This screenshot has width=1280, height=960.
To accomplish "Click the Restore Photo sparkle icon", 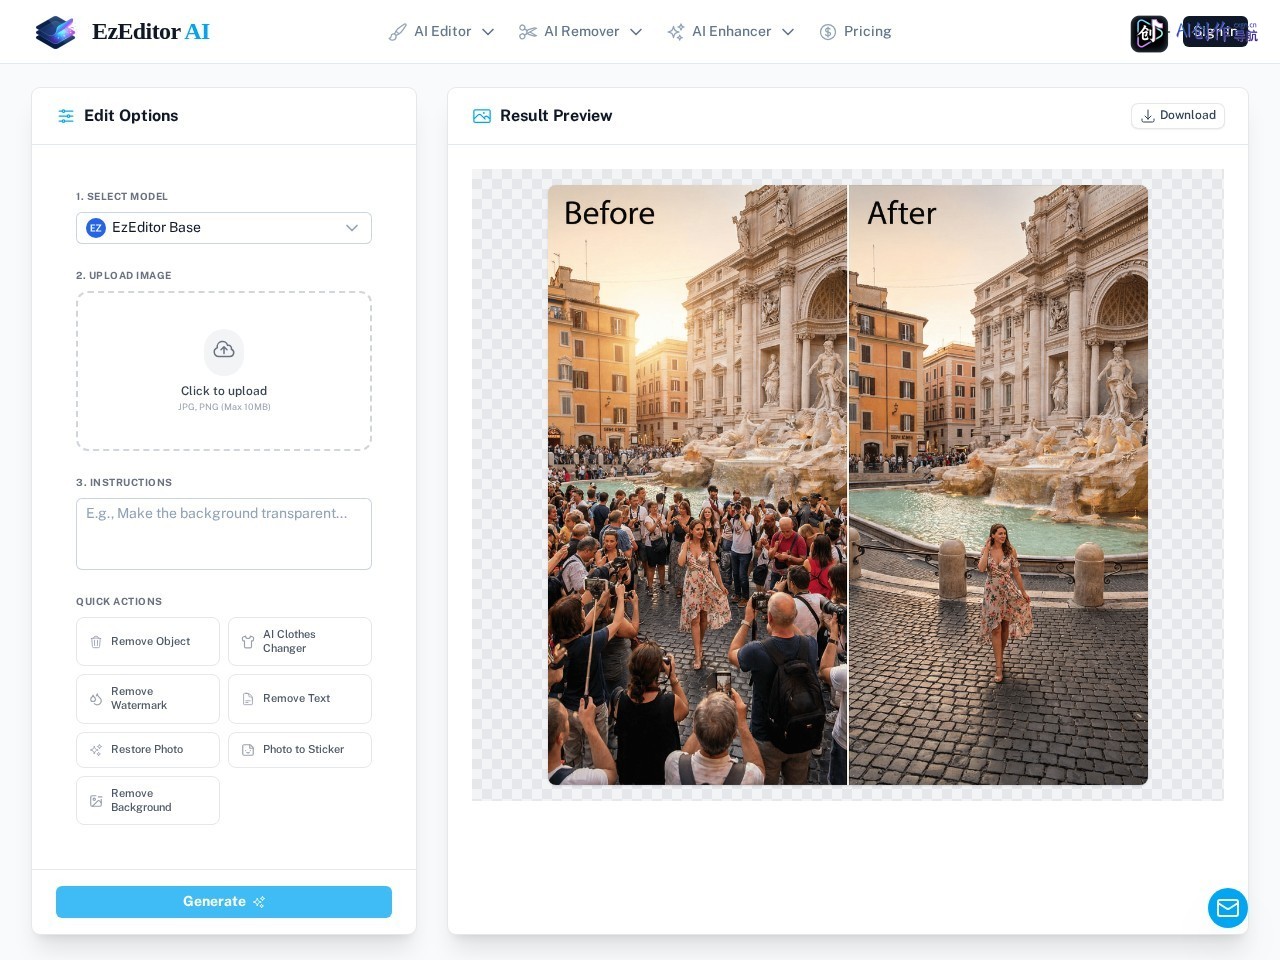I will point(96,750).
